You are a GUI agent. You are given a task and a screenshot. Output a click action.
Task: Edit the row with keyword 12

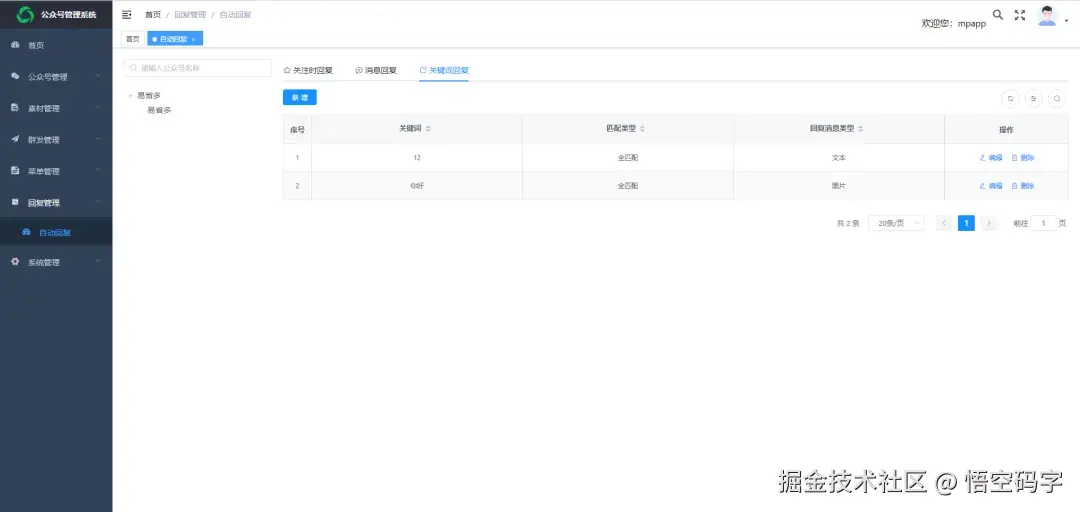coord(990,158)
